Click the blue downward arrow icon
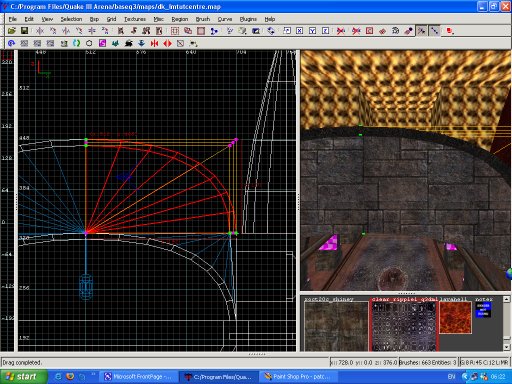Screen dimensions: 512x384 coord(141,43)
